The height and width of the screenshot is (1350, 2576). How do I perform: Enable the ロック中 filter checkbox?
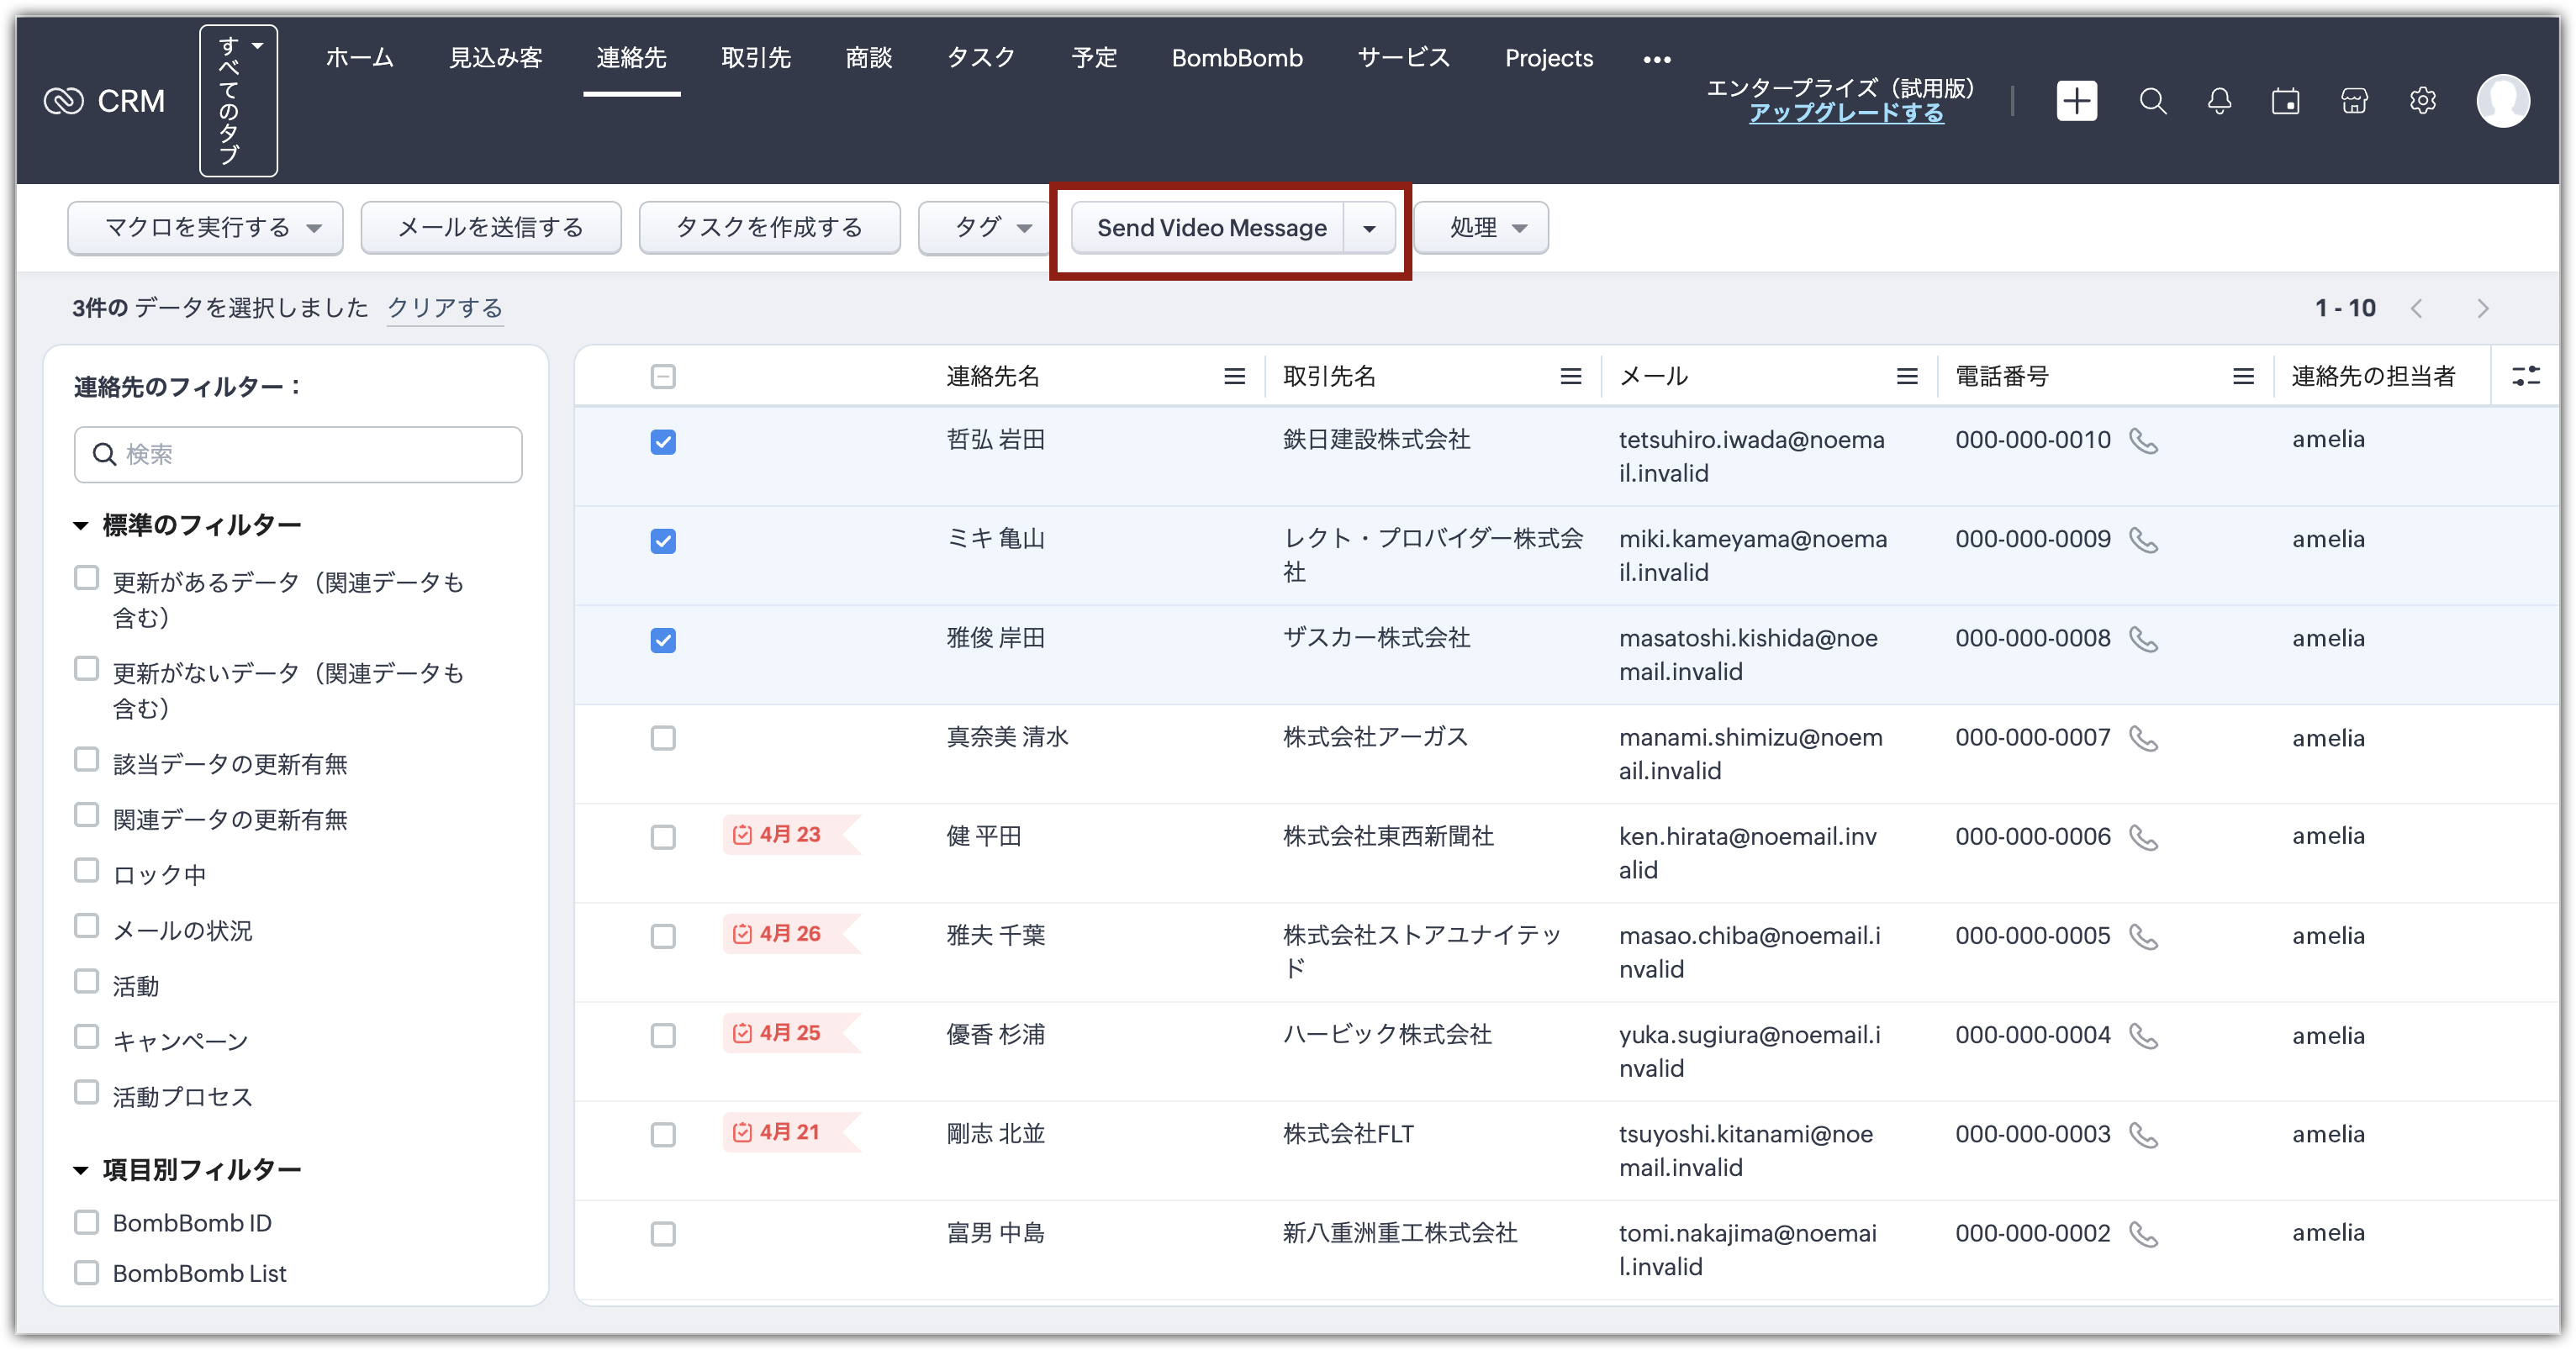(87, 871)
